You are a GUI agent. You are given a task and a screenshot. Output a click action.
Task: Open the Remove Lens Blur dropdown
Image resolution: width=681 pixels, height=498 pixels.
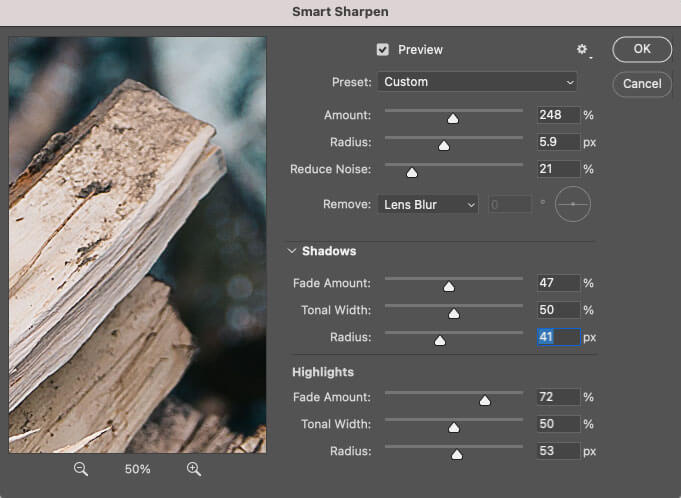pos(428,205)
